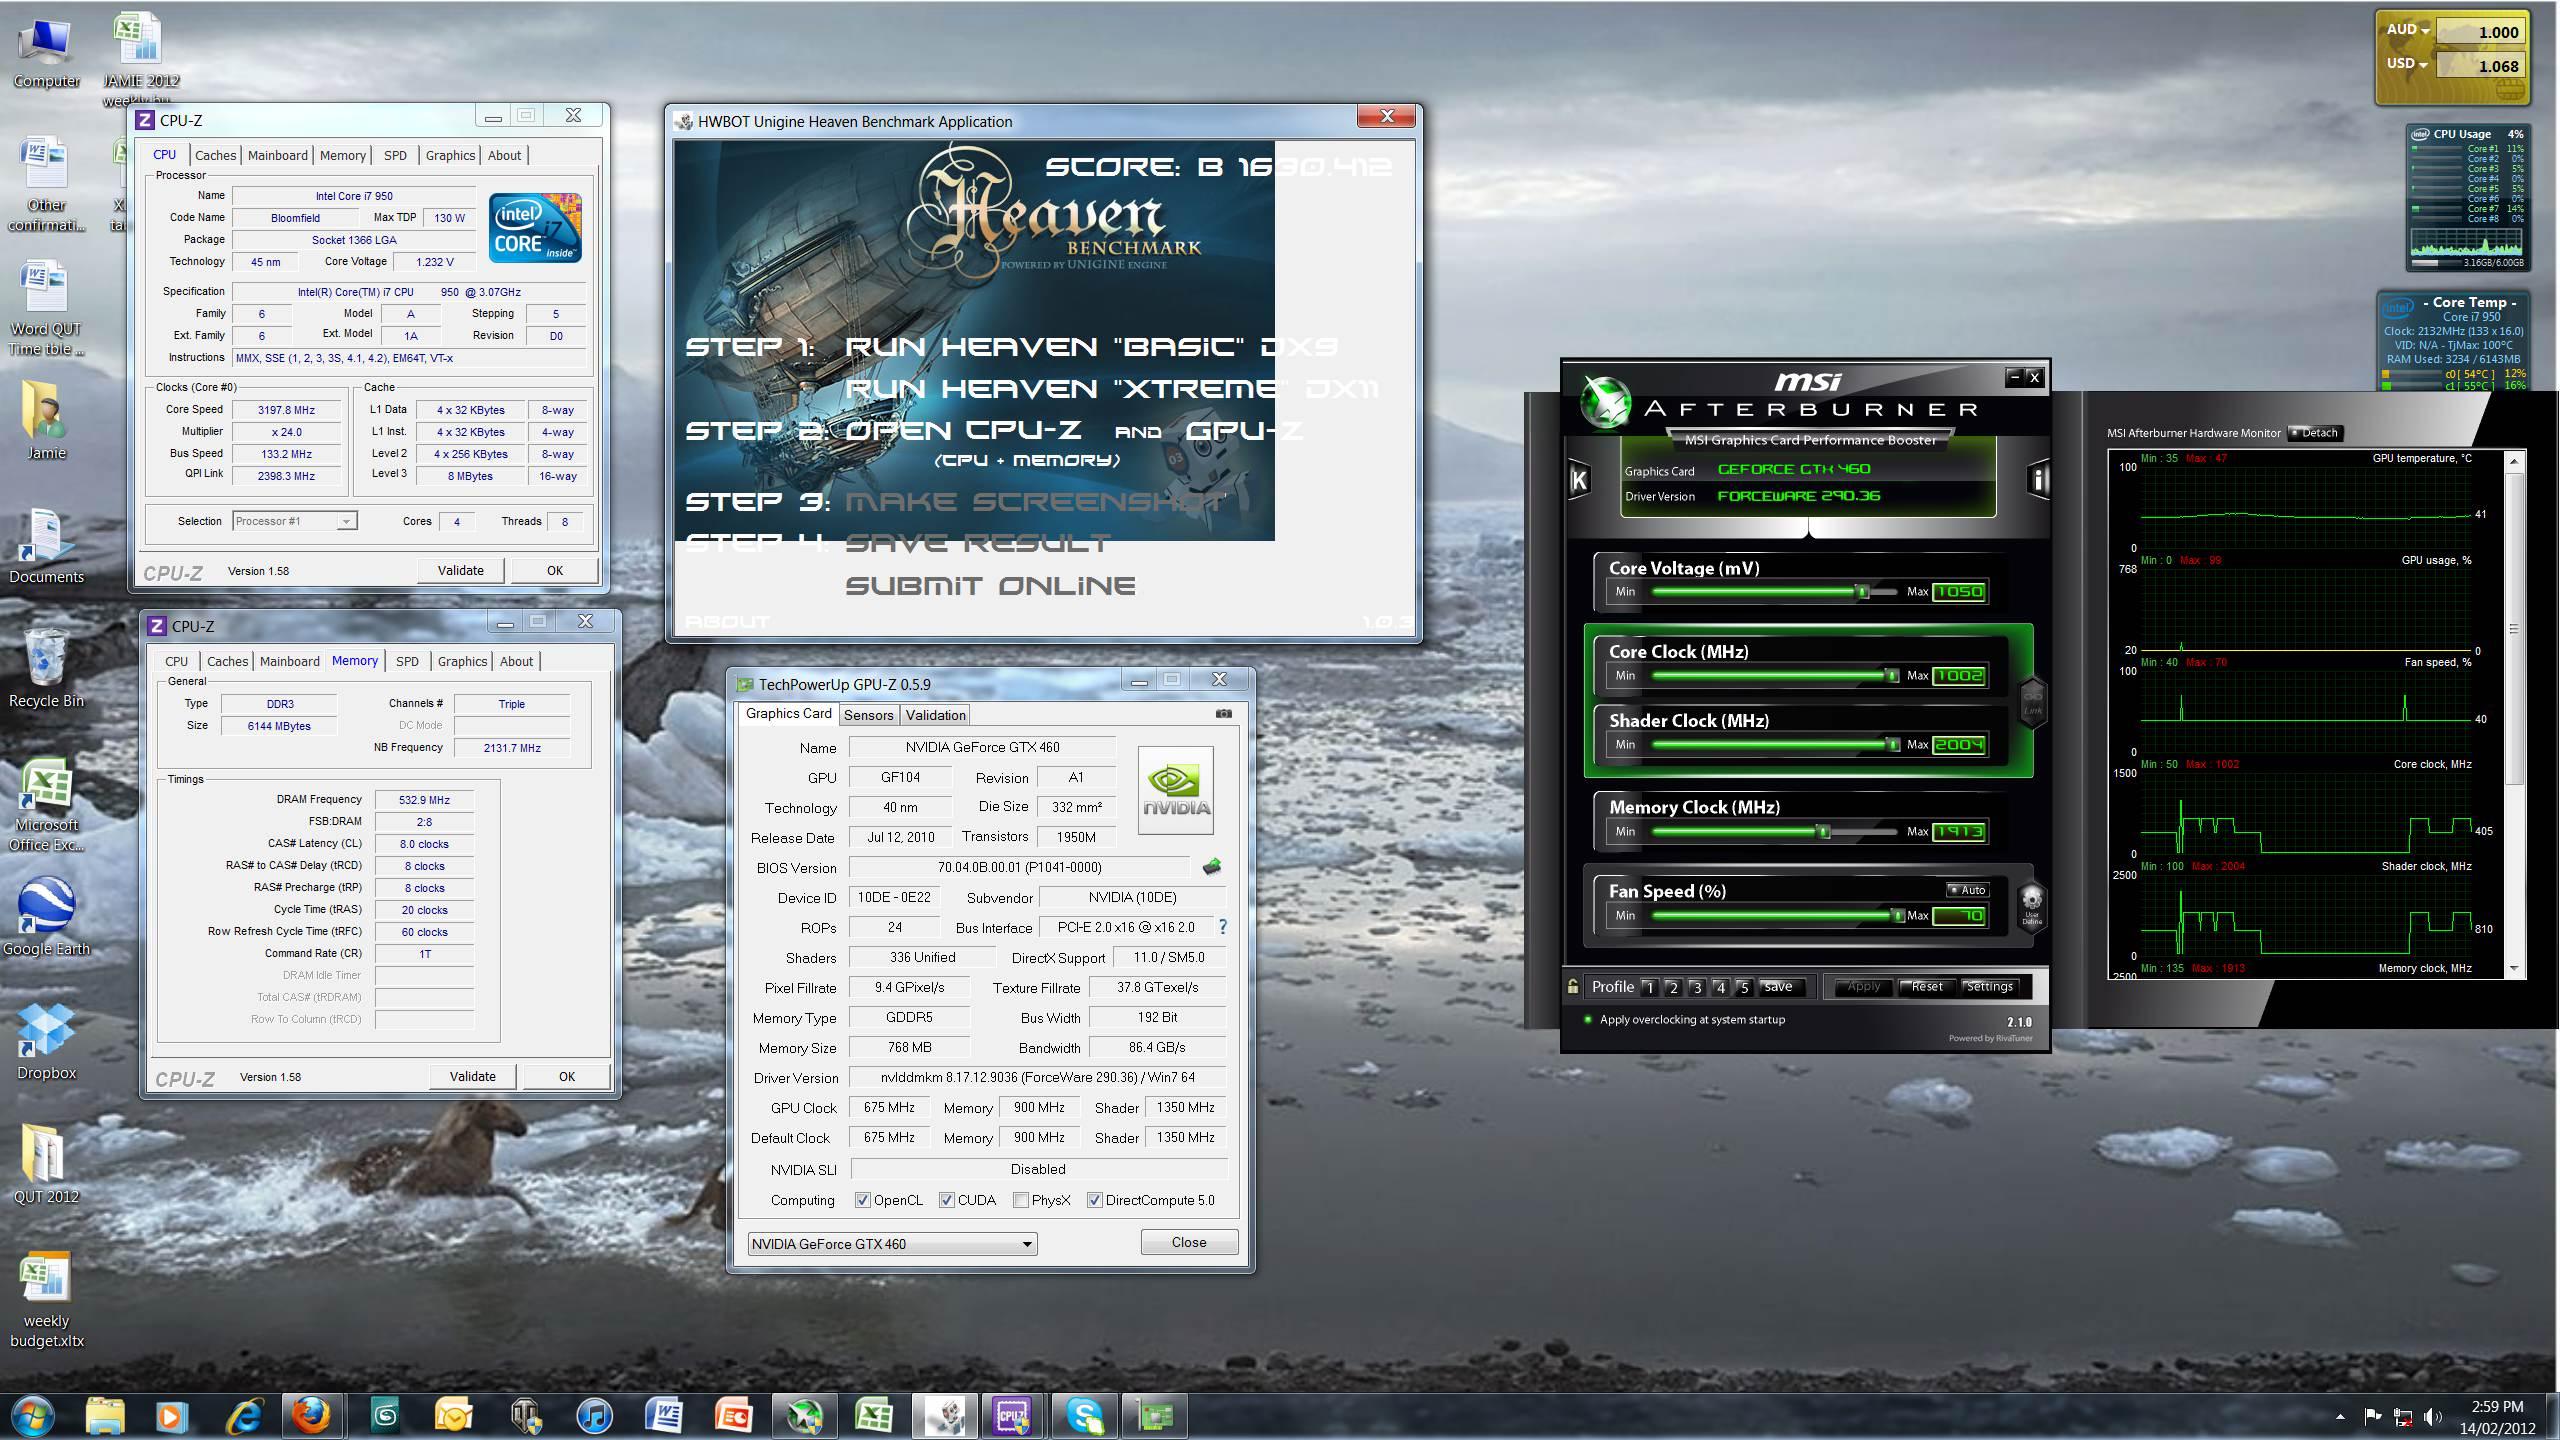Open iTunes from the taskbar
The image size is (2560, 1440).
click(596, 1416)
